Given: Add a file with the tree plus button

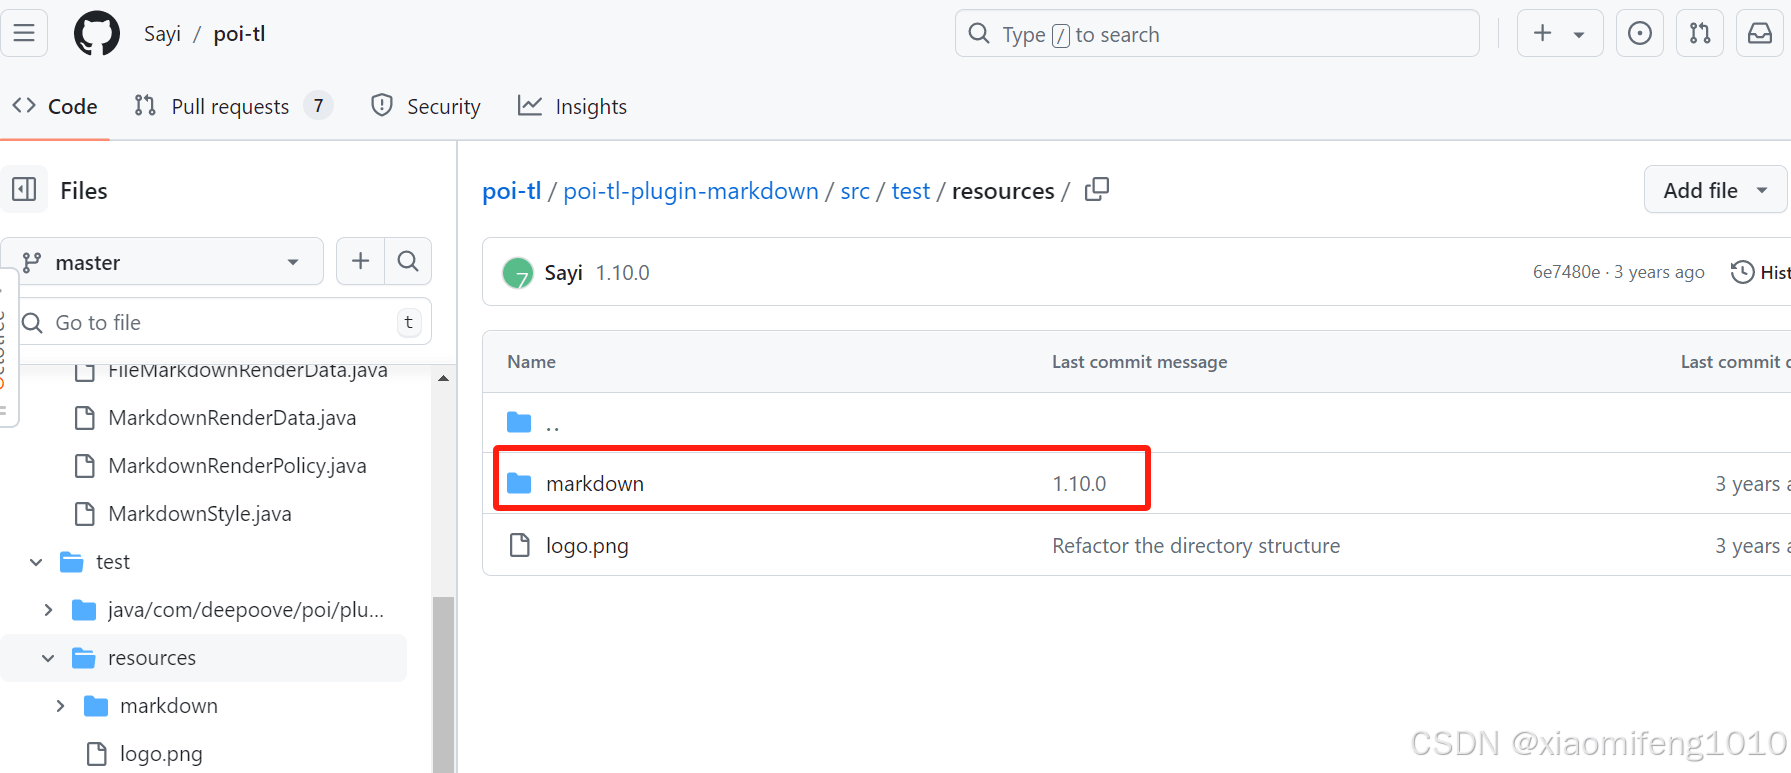Looking at the screenshot, I should (x=360, y=262).
